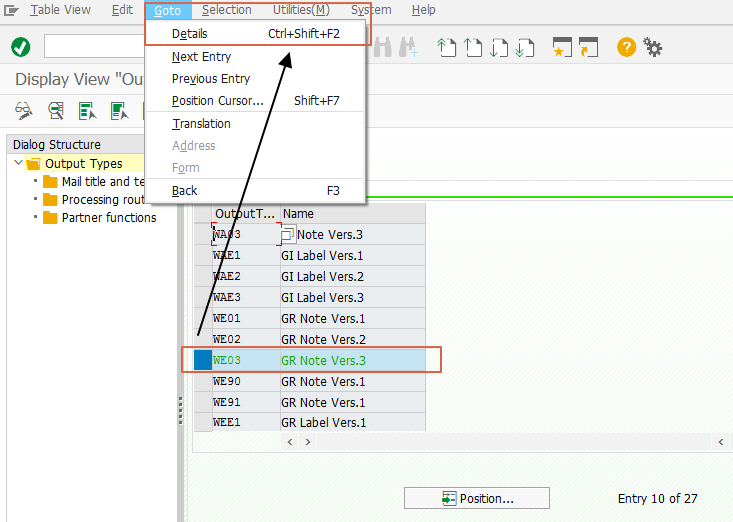Toggle row selector for WE90 row
This screenshot has height=522, width=733.
tap(203, 381)
